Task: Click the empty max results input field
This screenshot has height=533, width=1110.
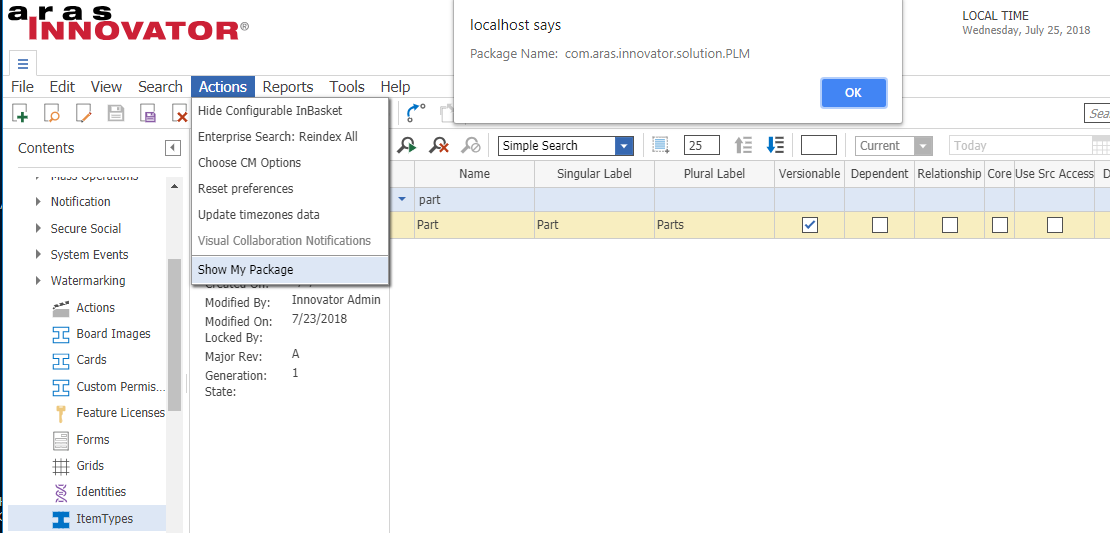Action: click(818, 146)
